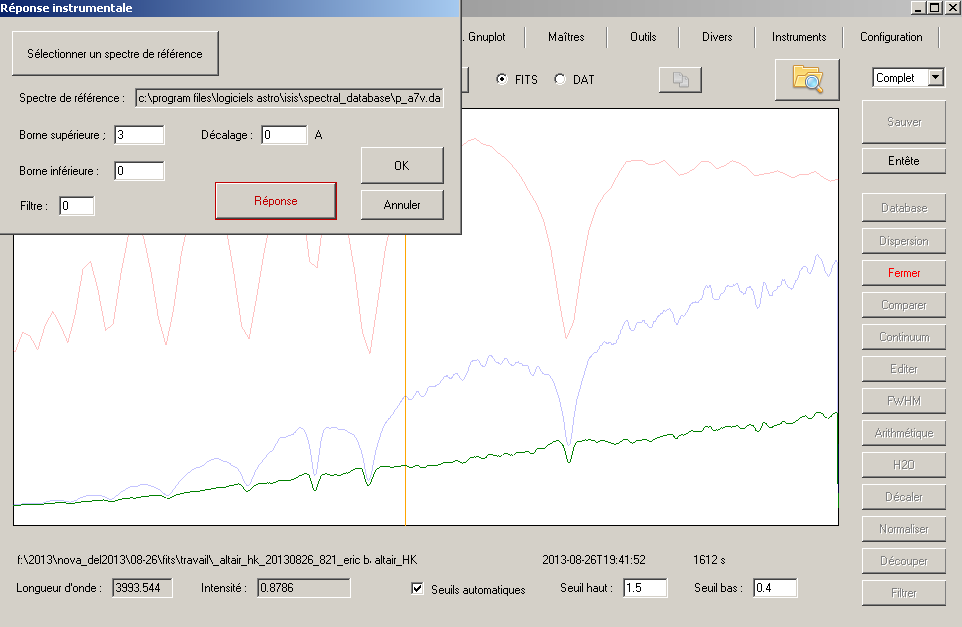Click the Filtre value field

click(x=76, y=206)
